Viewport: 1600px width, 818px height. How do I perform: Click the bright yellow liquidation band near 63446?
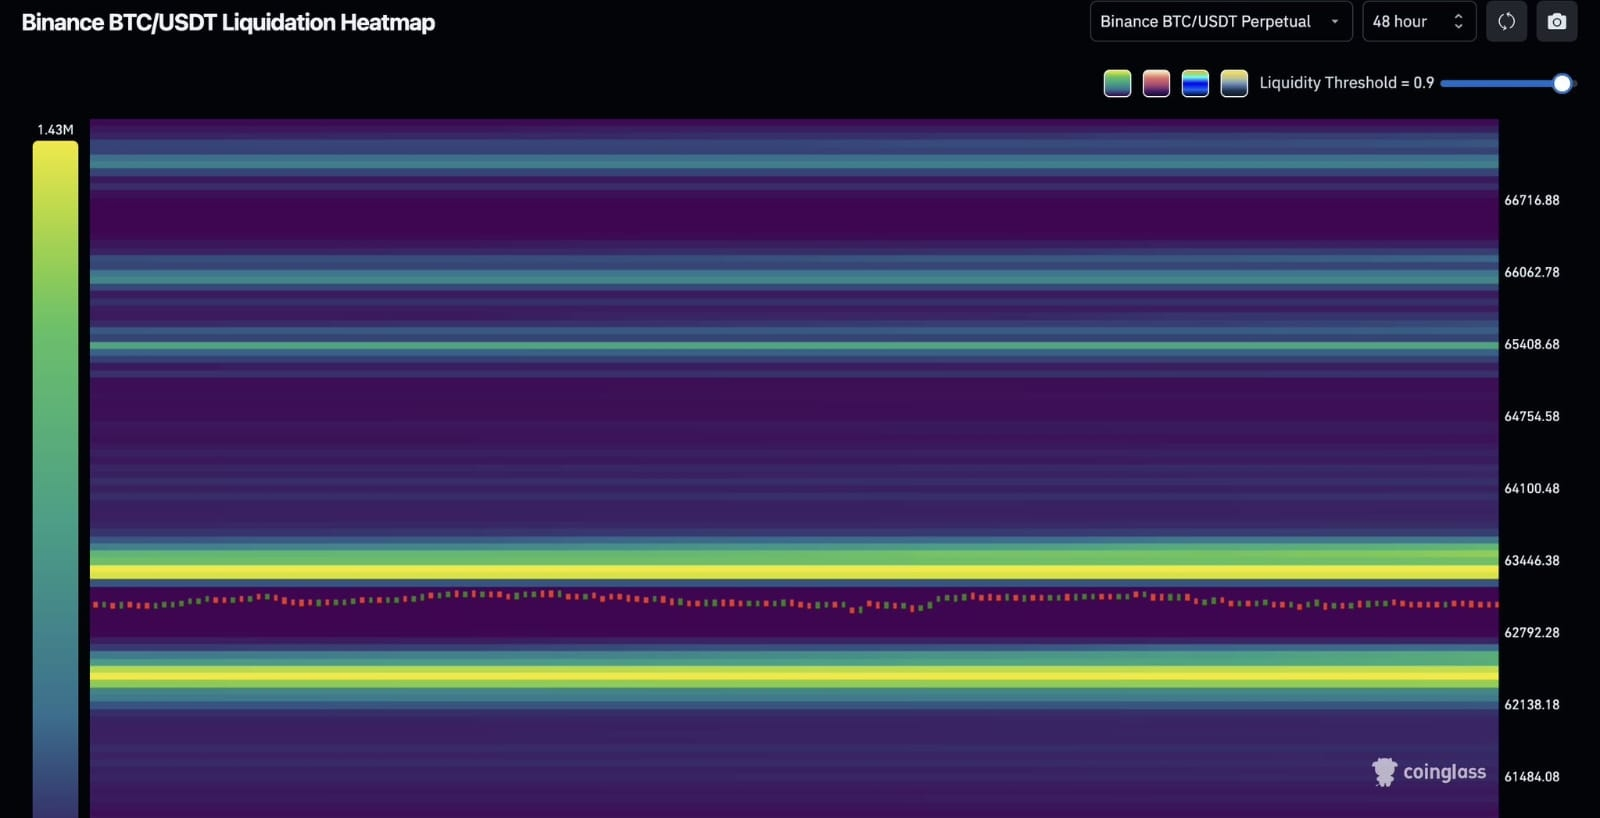click(794, 572)
